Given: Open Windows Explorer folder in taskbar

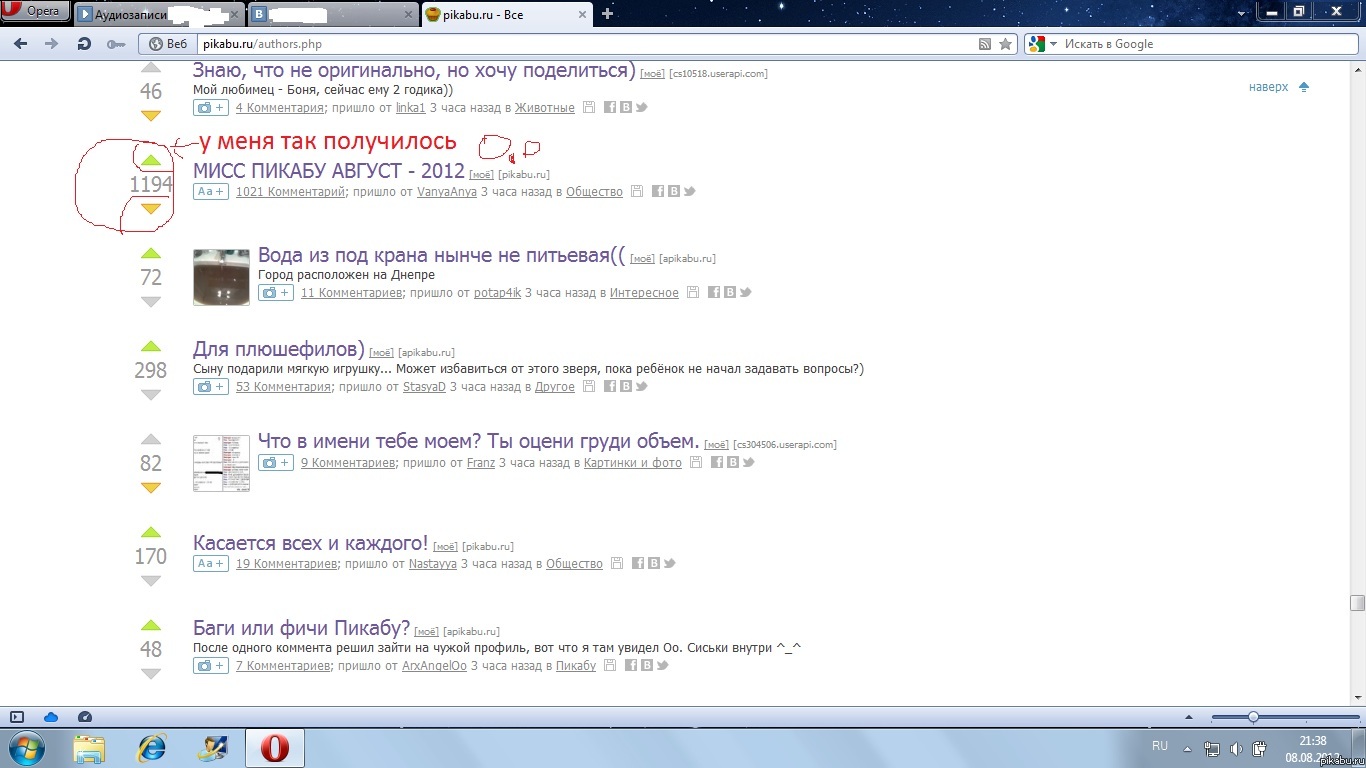Looking at the screenshot, I should click(x=89, y=748).
